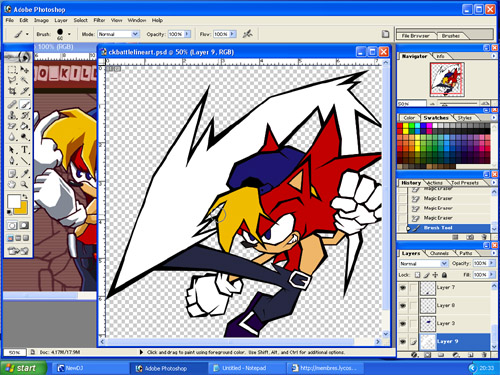This screenshot has height=375, width=500.
Task: Open the File Browser palette well tab
Action: point(415,36)
